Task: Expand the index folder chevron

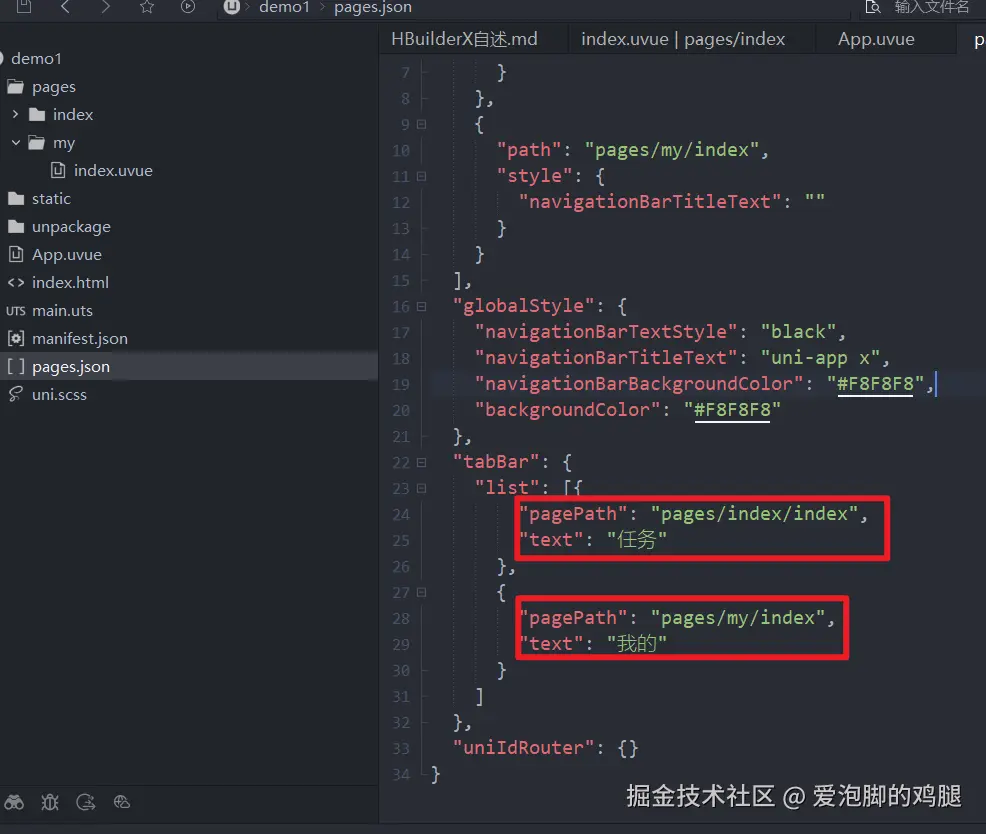Action: coord(16,114)
